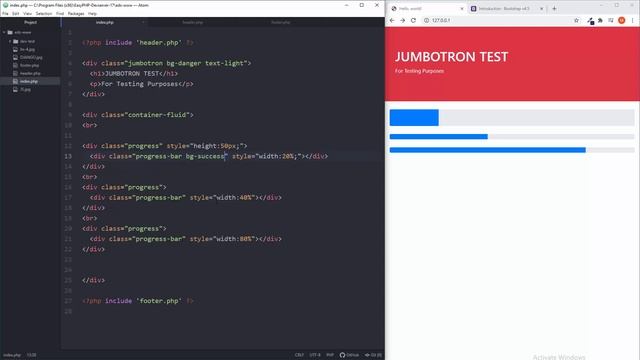Collapse the root project folder in tree
The image size is (640, 360).
tap(4, 32)
